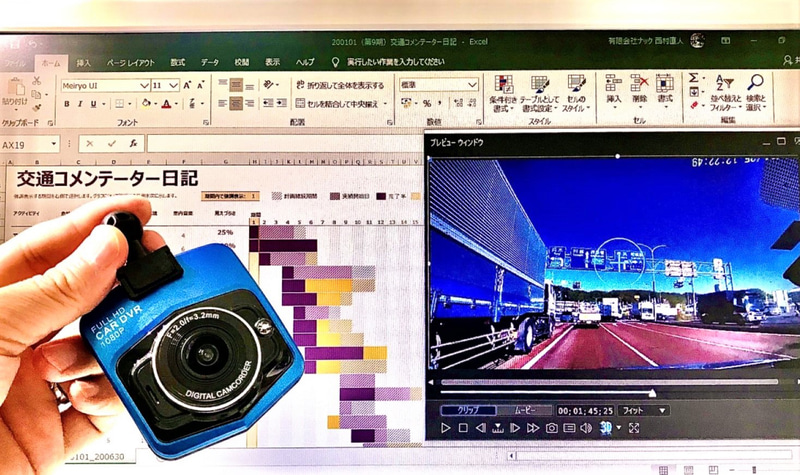This screenshot has height=475, width=800.
Task: Open the number format 標準 dropdown
Action: click(x=472, y=84)
